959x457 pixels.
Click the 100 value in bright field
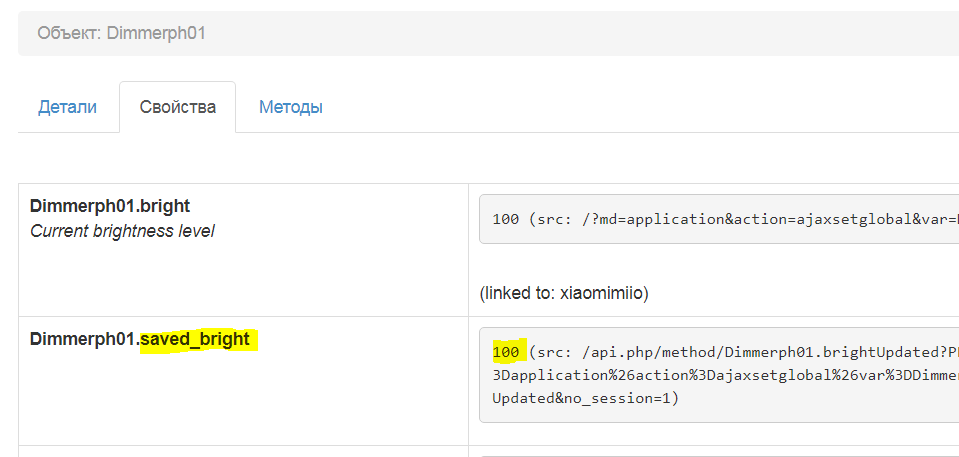[505, 219]
